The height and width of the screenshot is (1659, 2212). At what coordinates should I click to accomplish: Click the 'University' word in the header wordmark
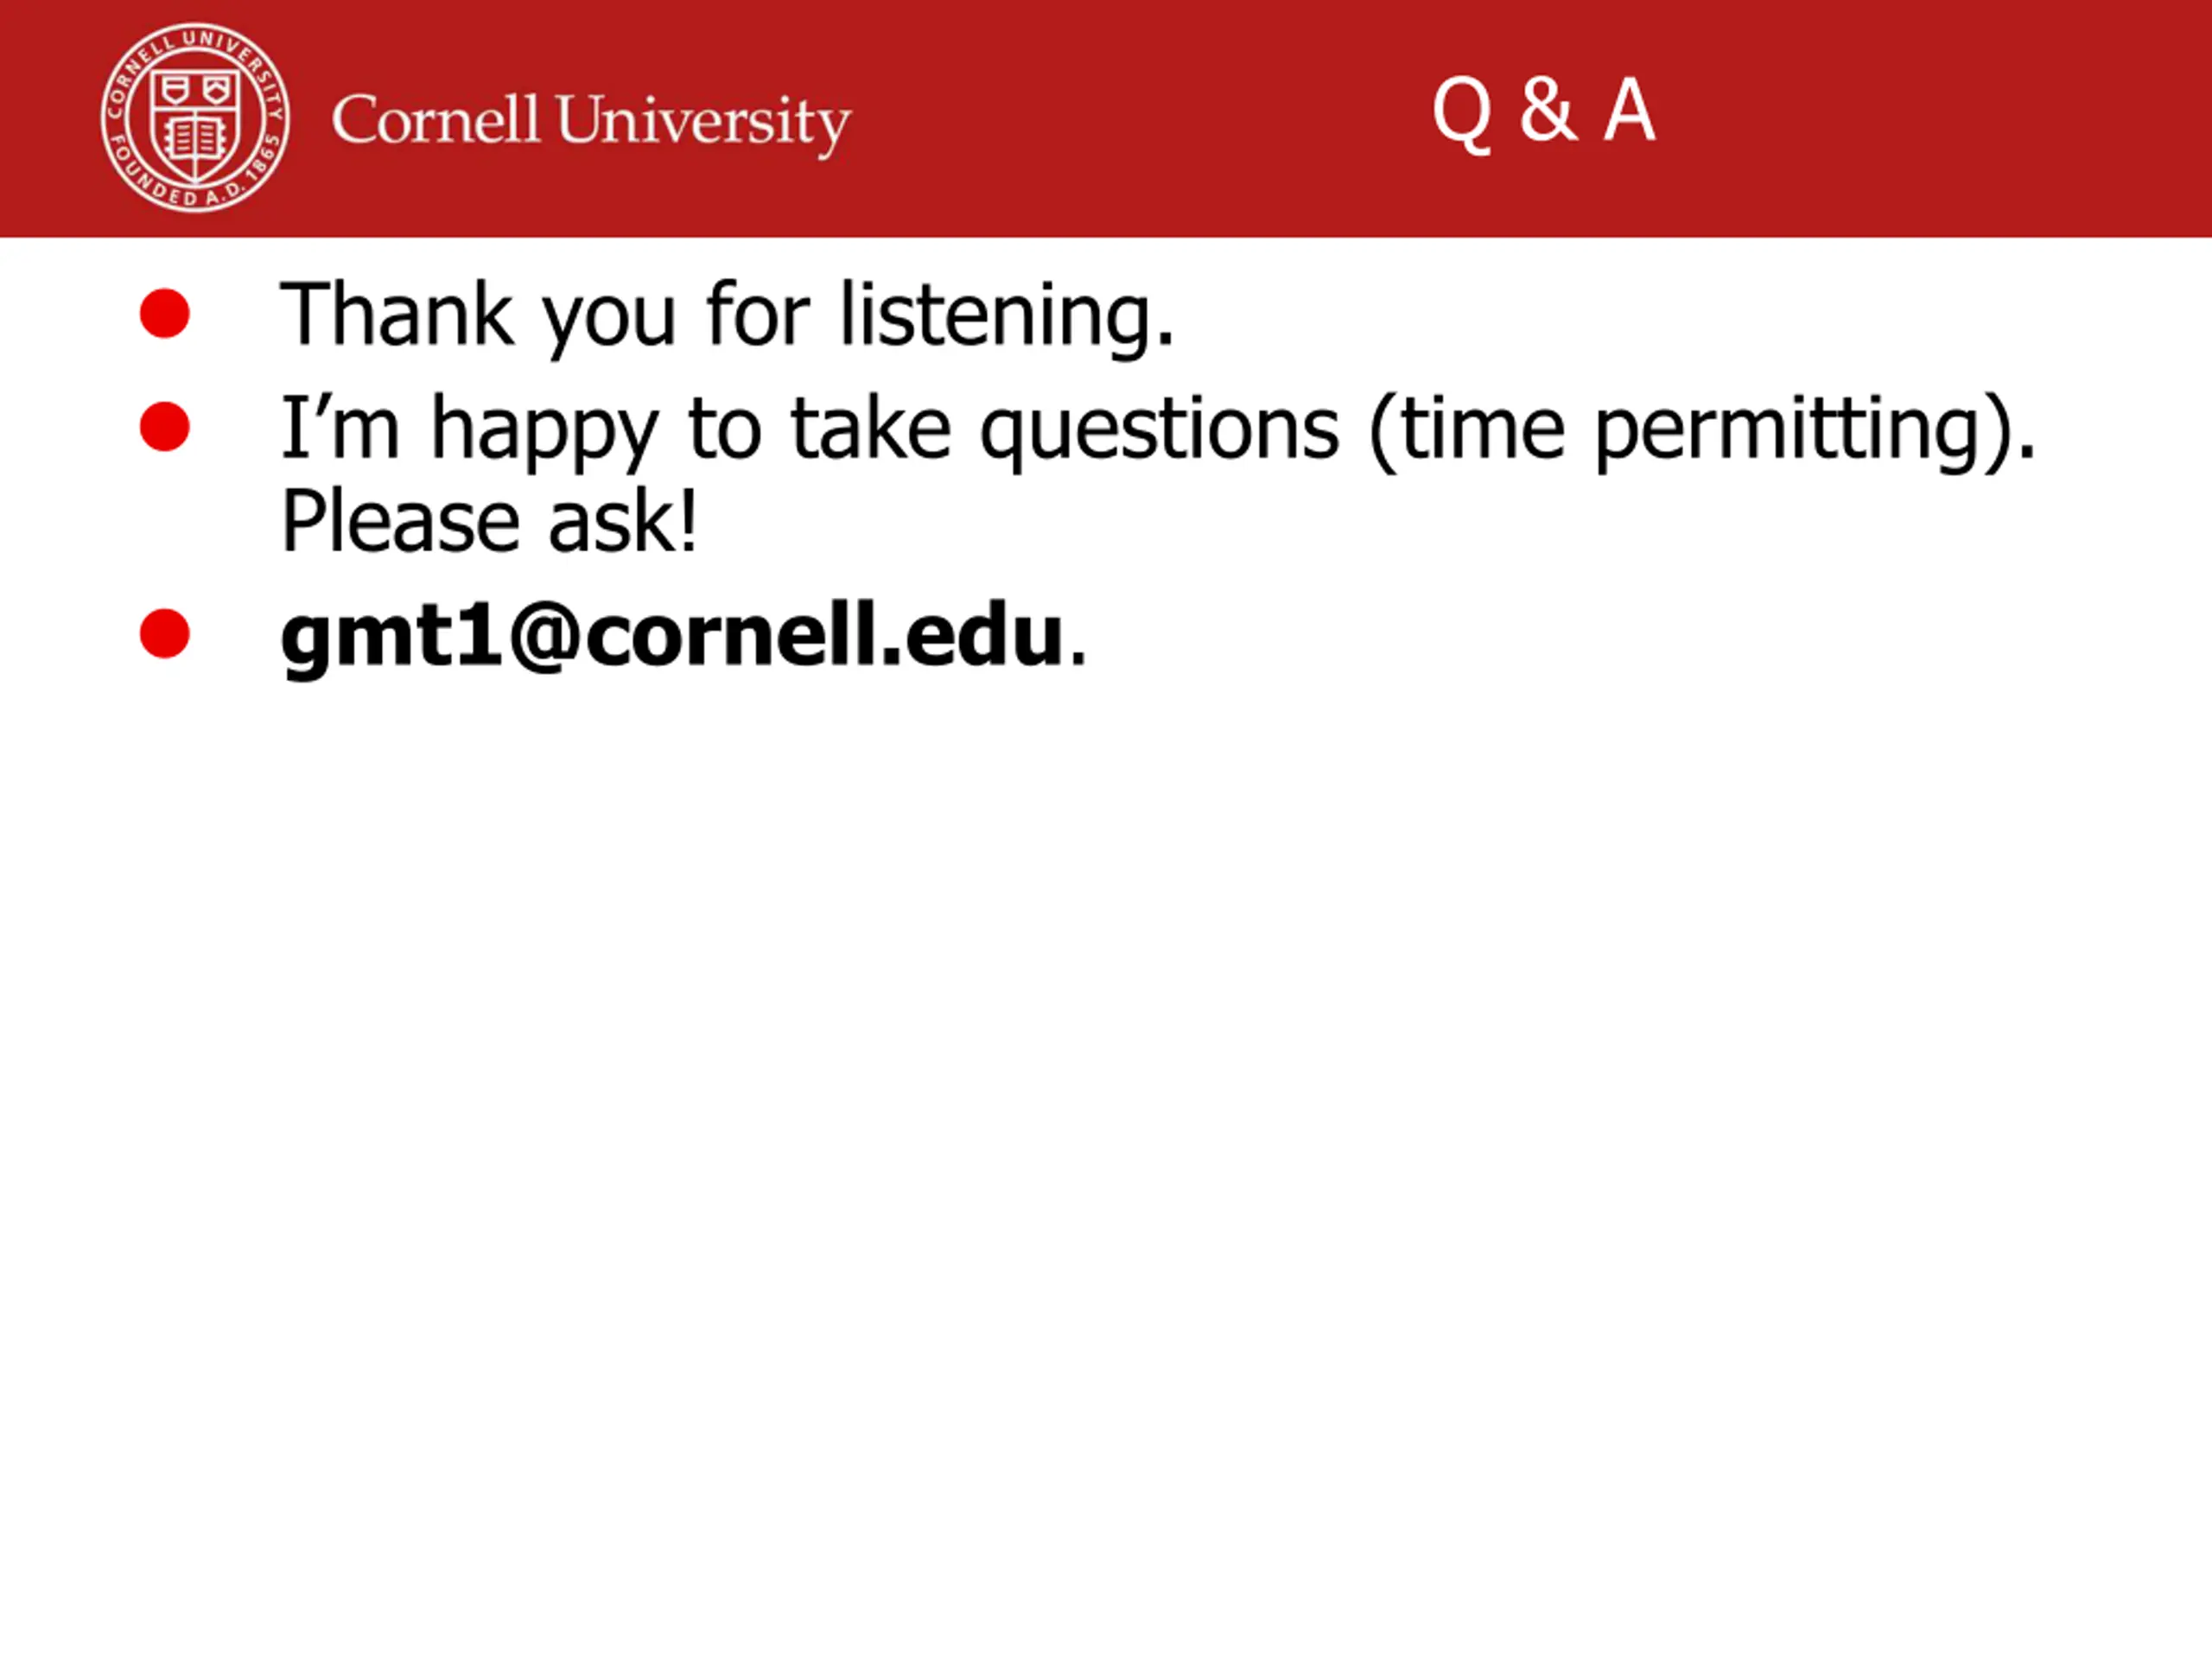click(703, 124)
